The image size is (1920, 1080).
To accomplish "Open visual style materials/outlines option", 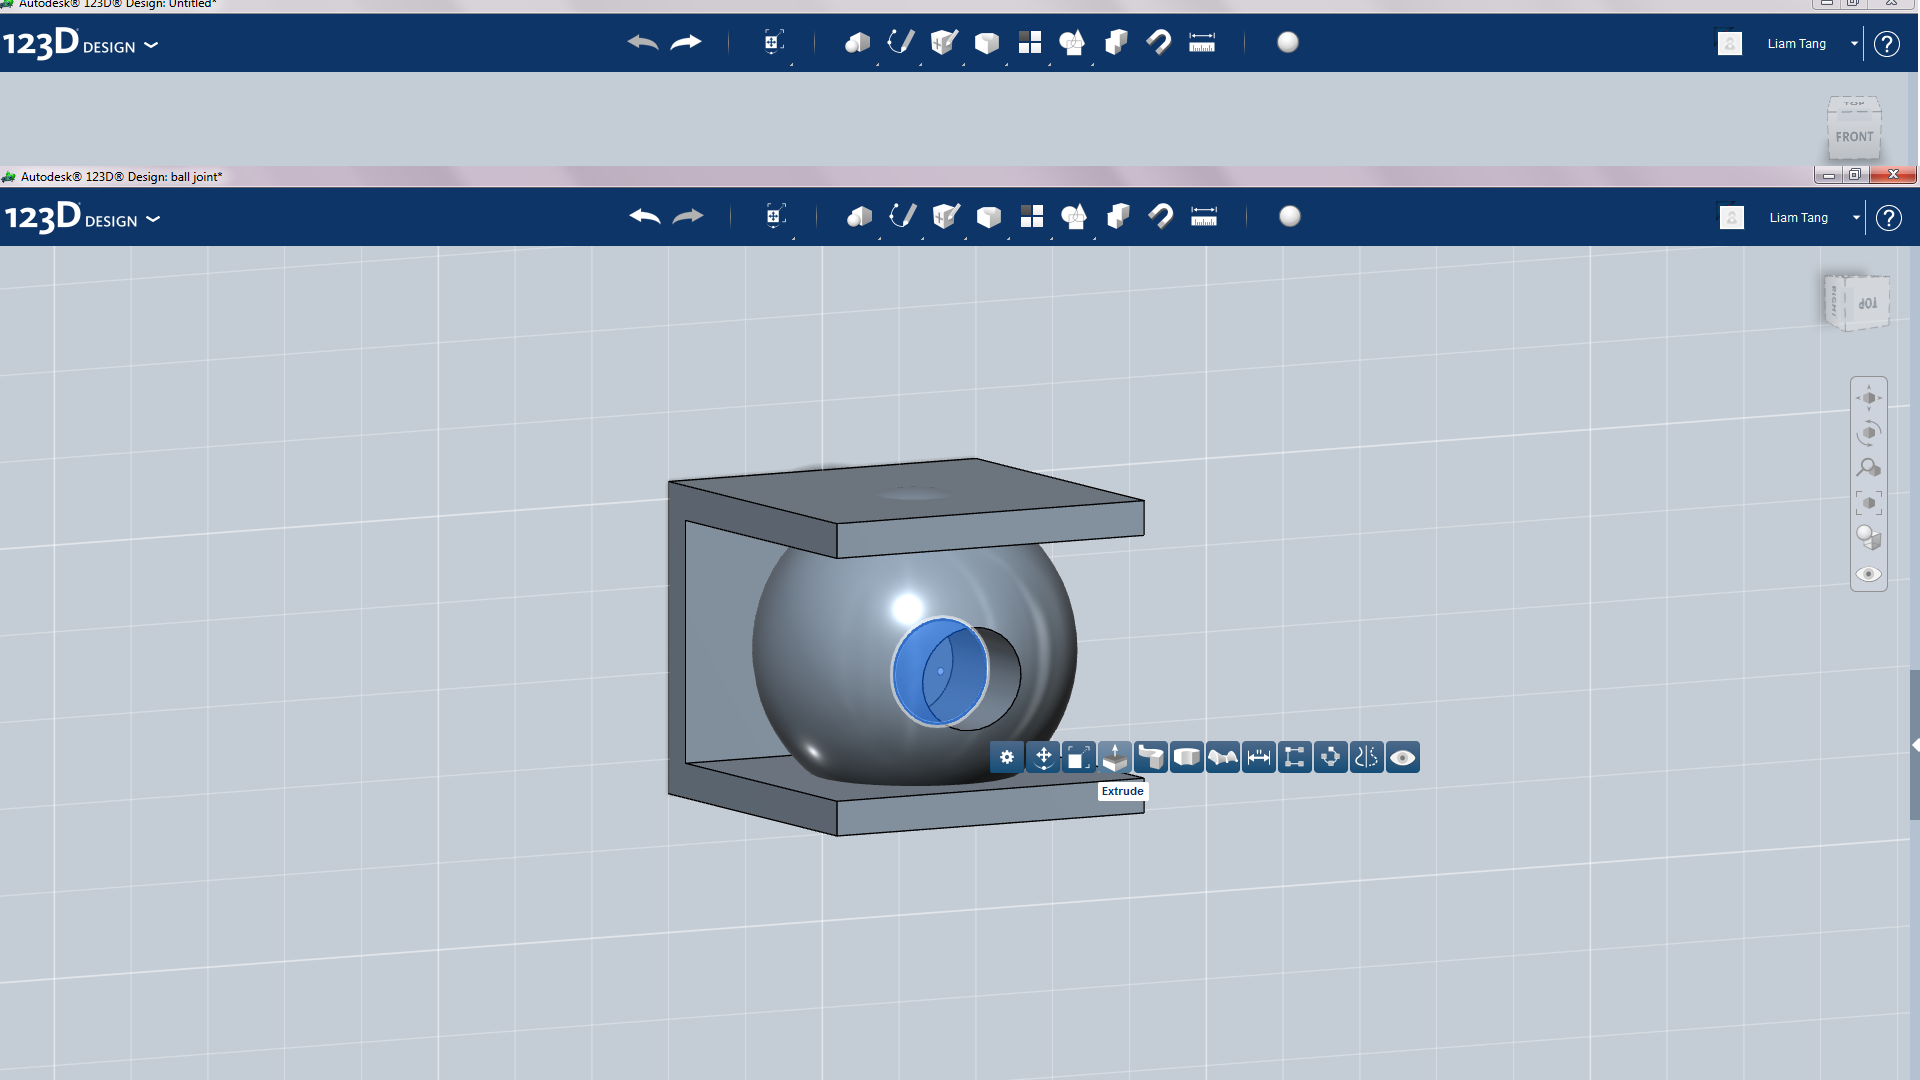I will click(x=1869, y=538).
